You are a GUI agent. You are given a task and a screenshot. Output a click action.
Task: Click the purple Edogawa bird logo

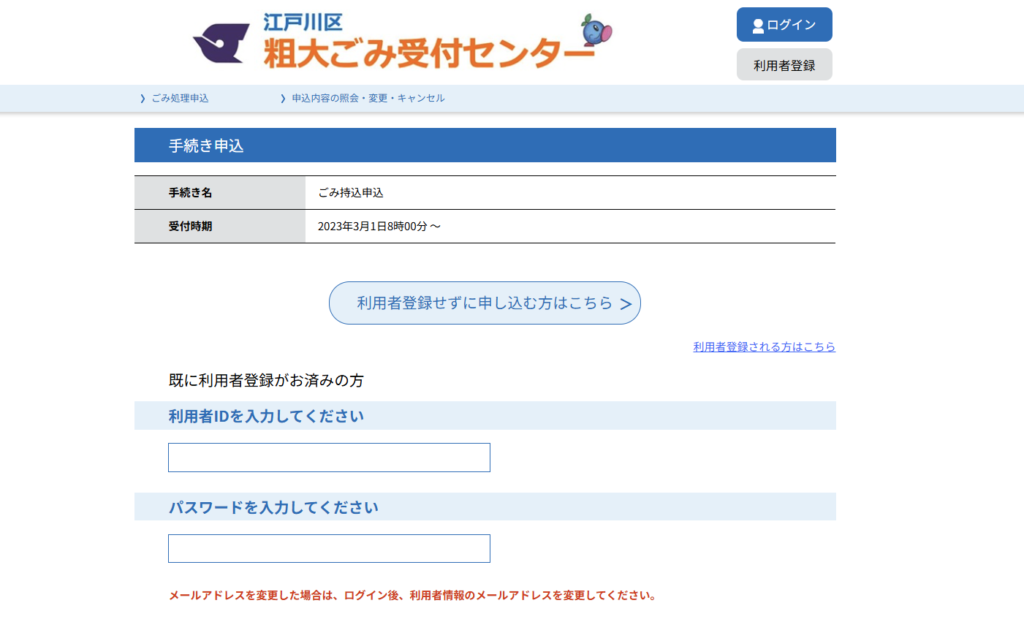coord(221,43)
